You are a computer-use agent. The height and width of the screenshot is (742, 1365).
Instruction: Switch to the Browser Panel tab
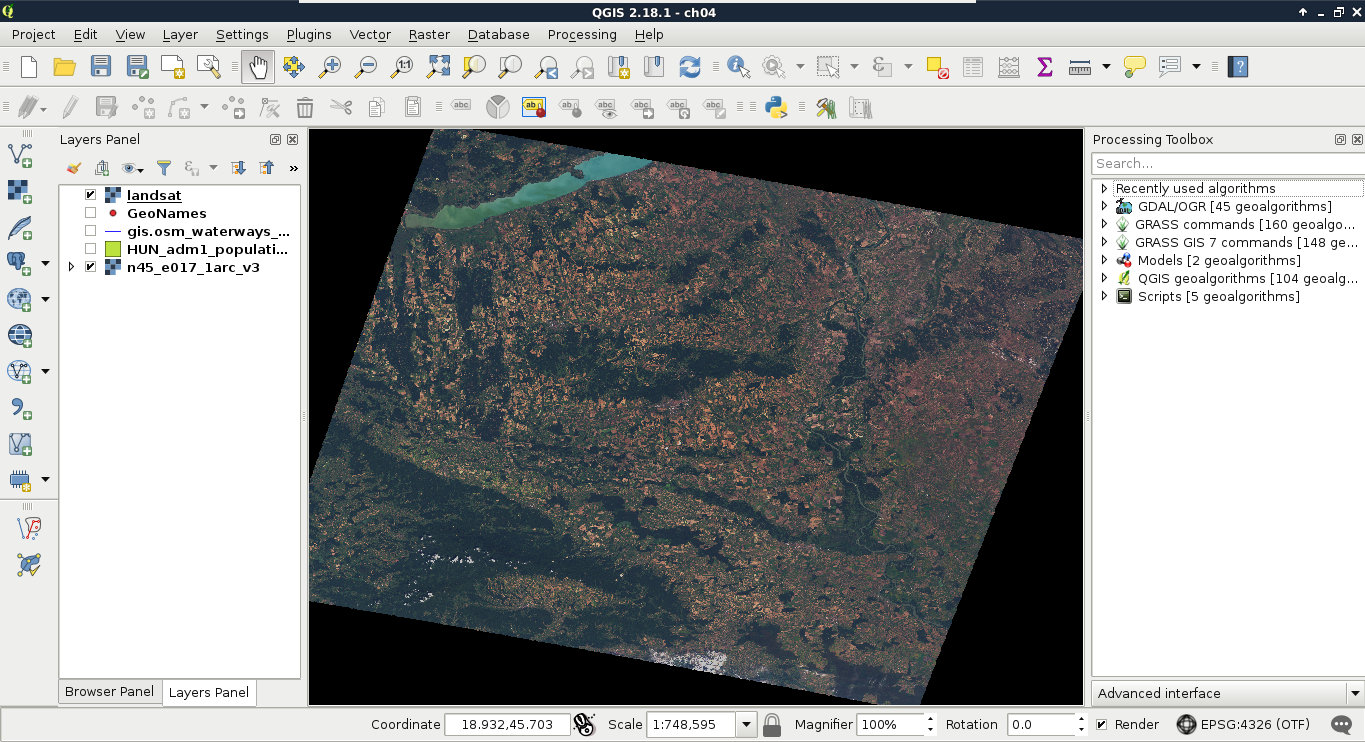point(109,691)
